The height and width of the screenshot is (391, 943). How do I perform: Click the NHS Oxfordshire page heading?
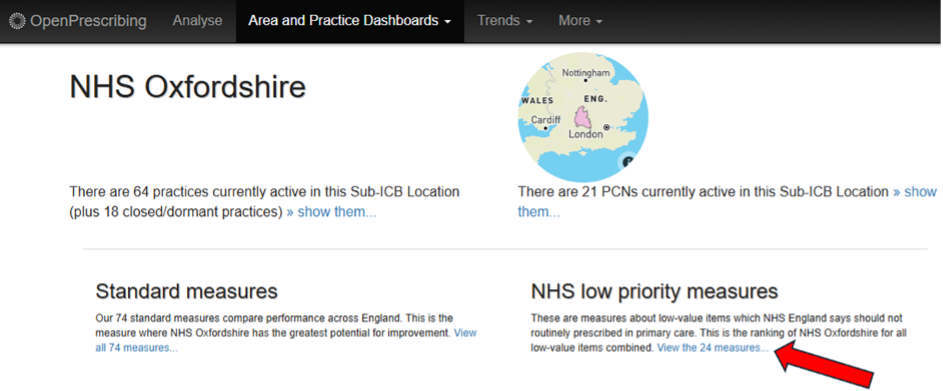[188, 87]
